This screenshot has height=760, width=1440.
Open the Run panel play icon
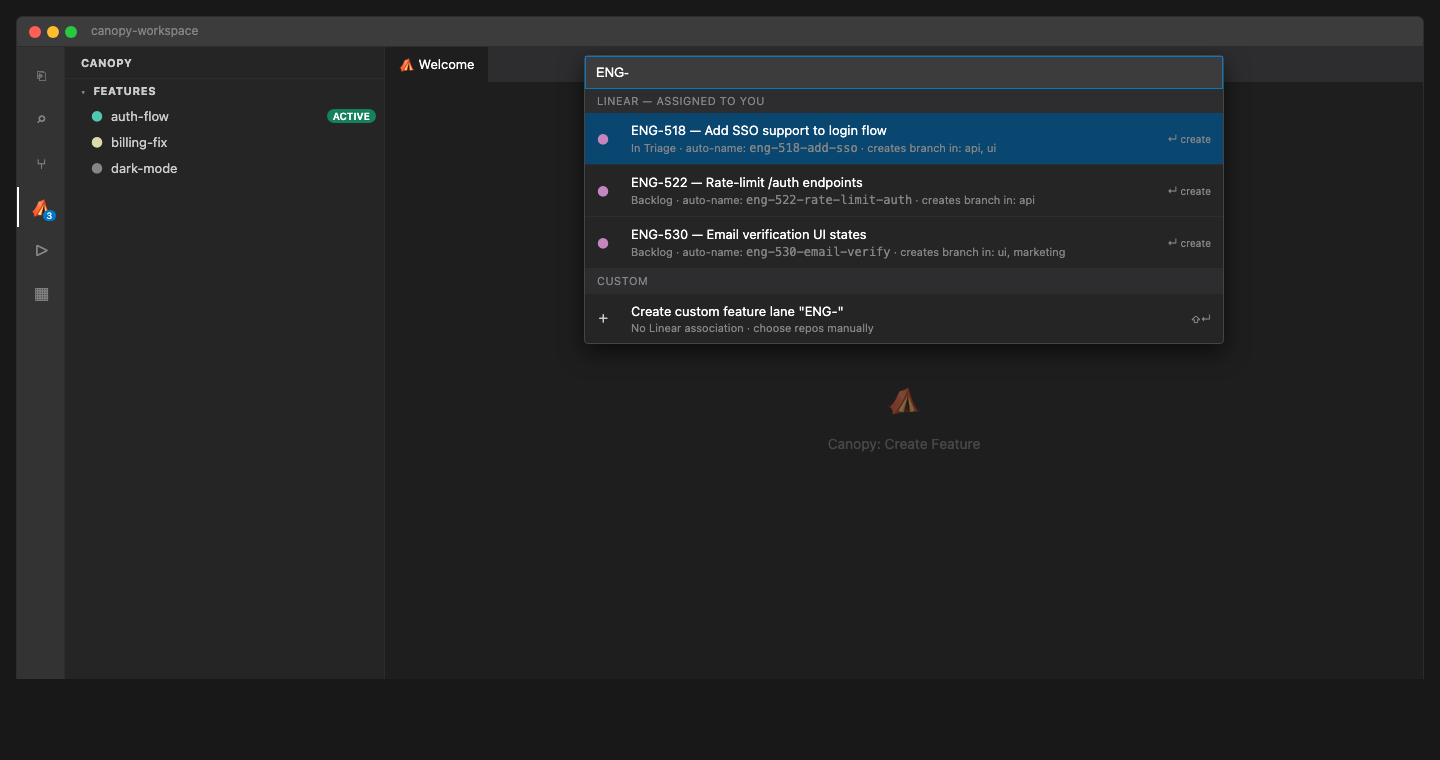coord(40,250)
